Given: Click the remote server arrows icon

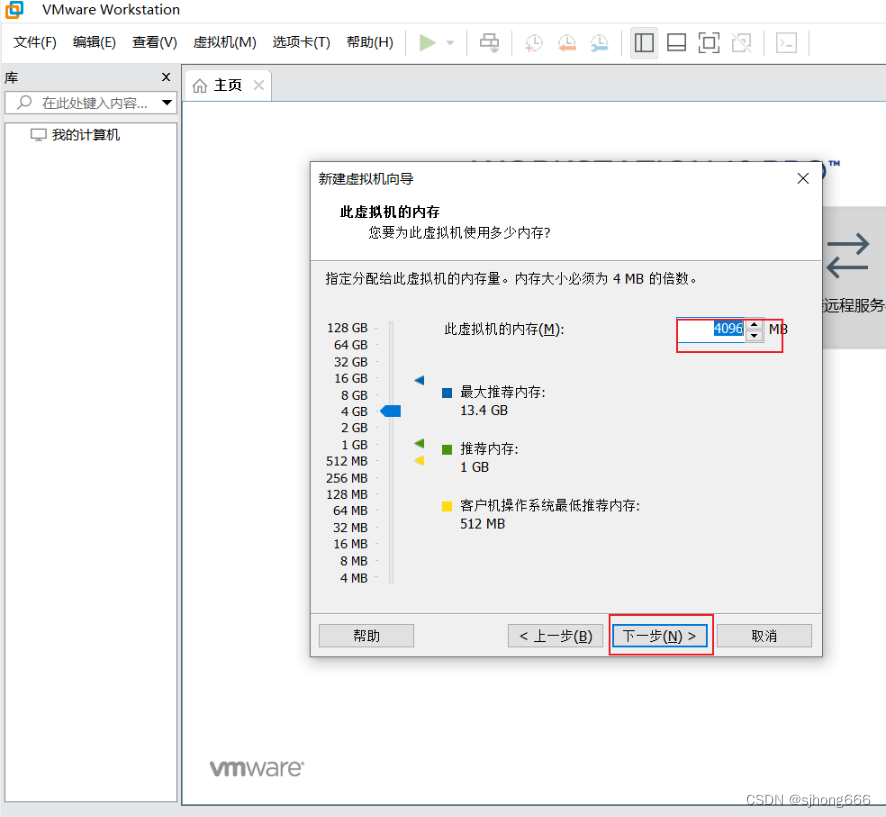Looking at the screenshot, I should click(x=848, y=255).
